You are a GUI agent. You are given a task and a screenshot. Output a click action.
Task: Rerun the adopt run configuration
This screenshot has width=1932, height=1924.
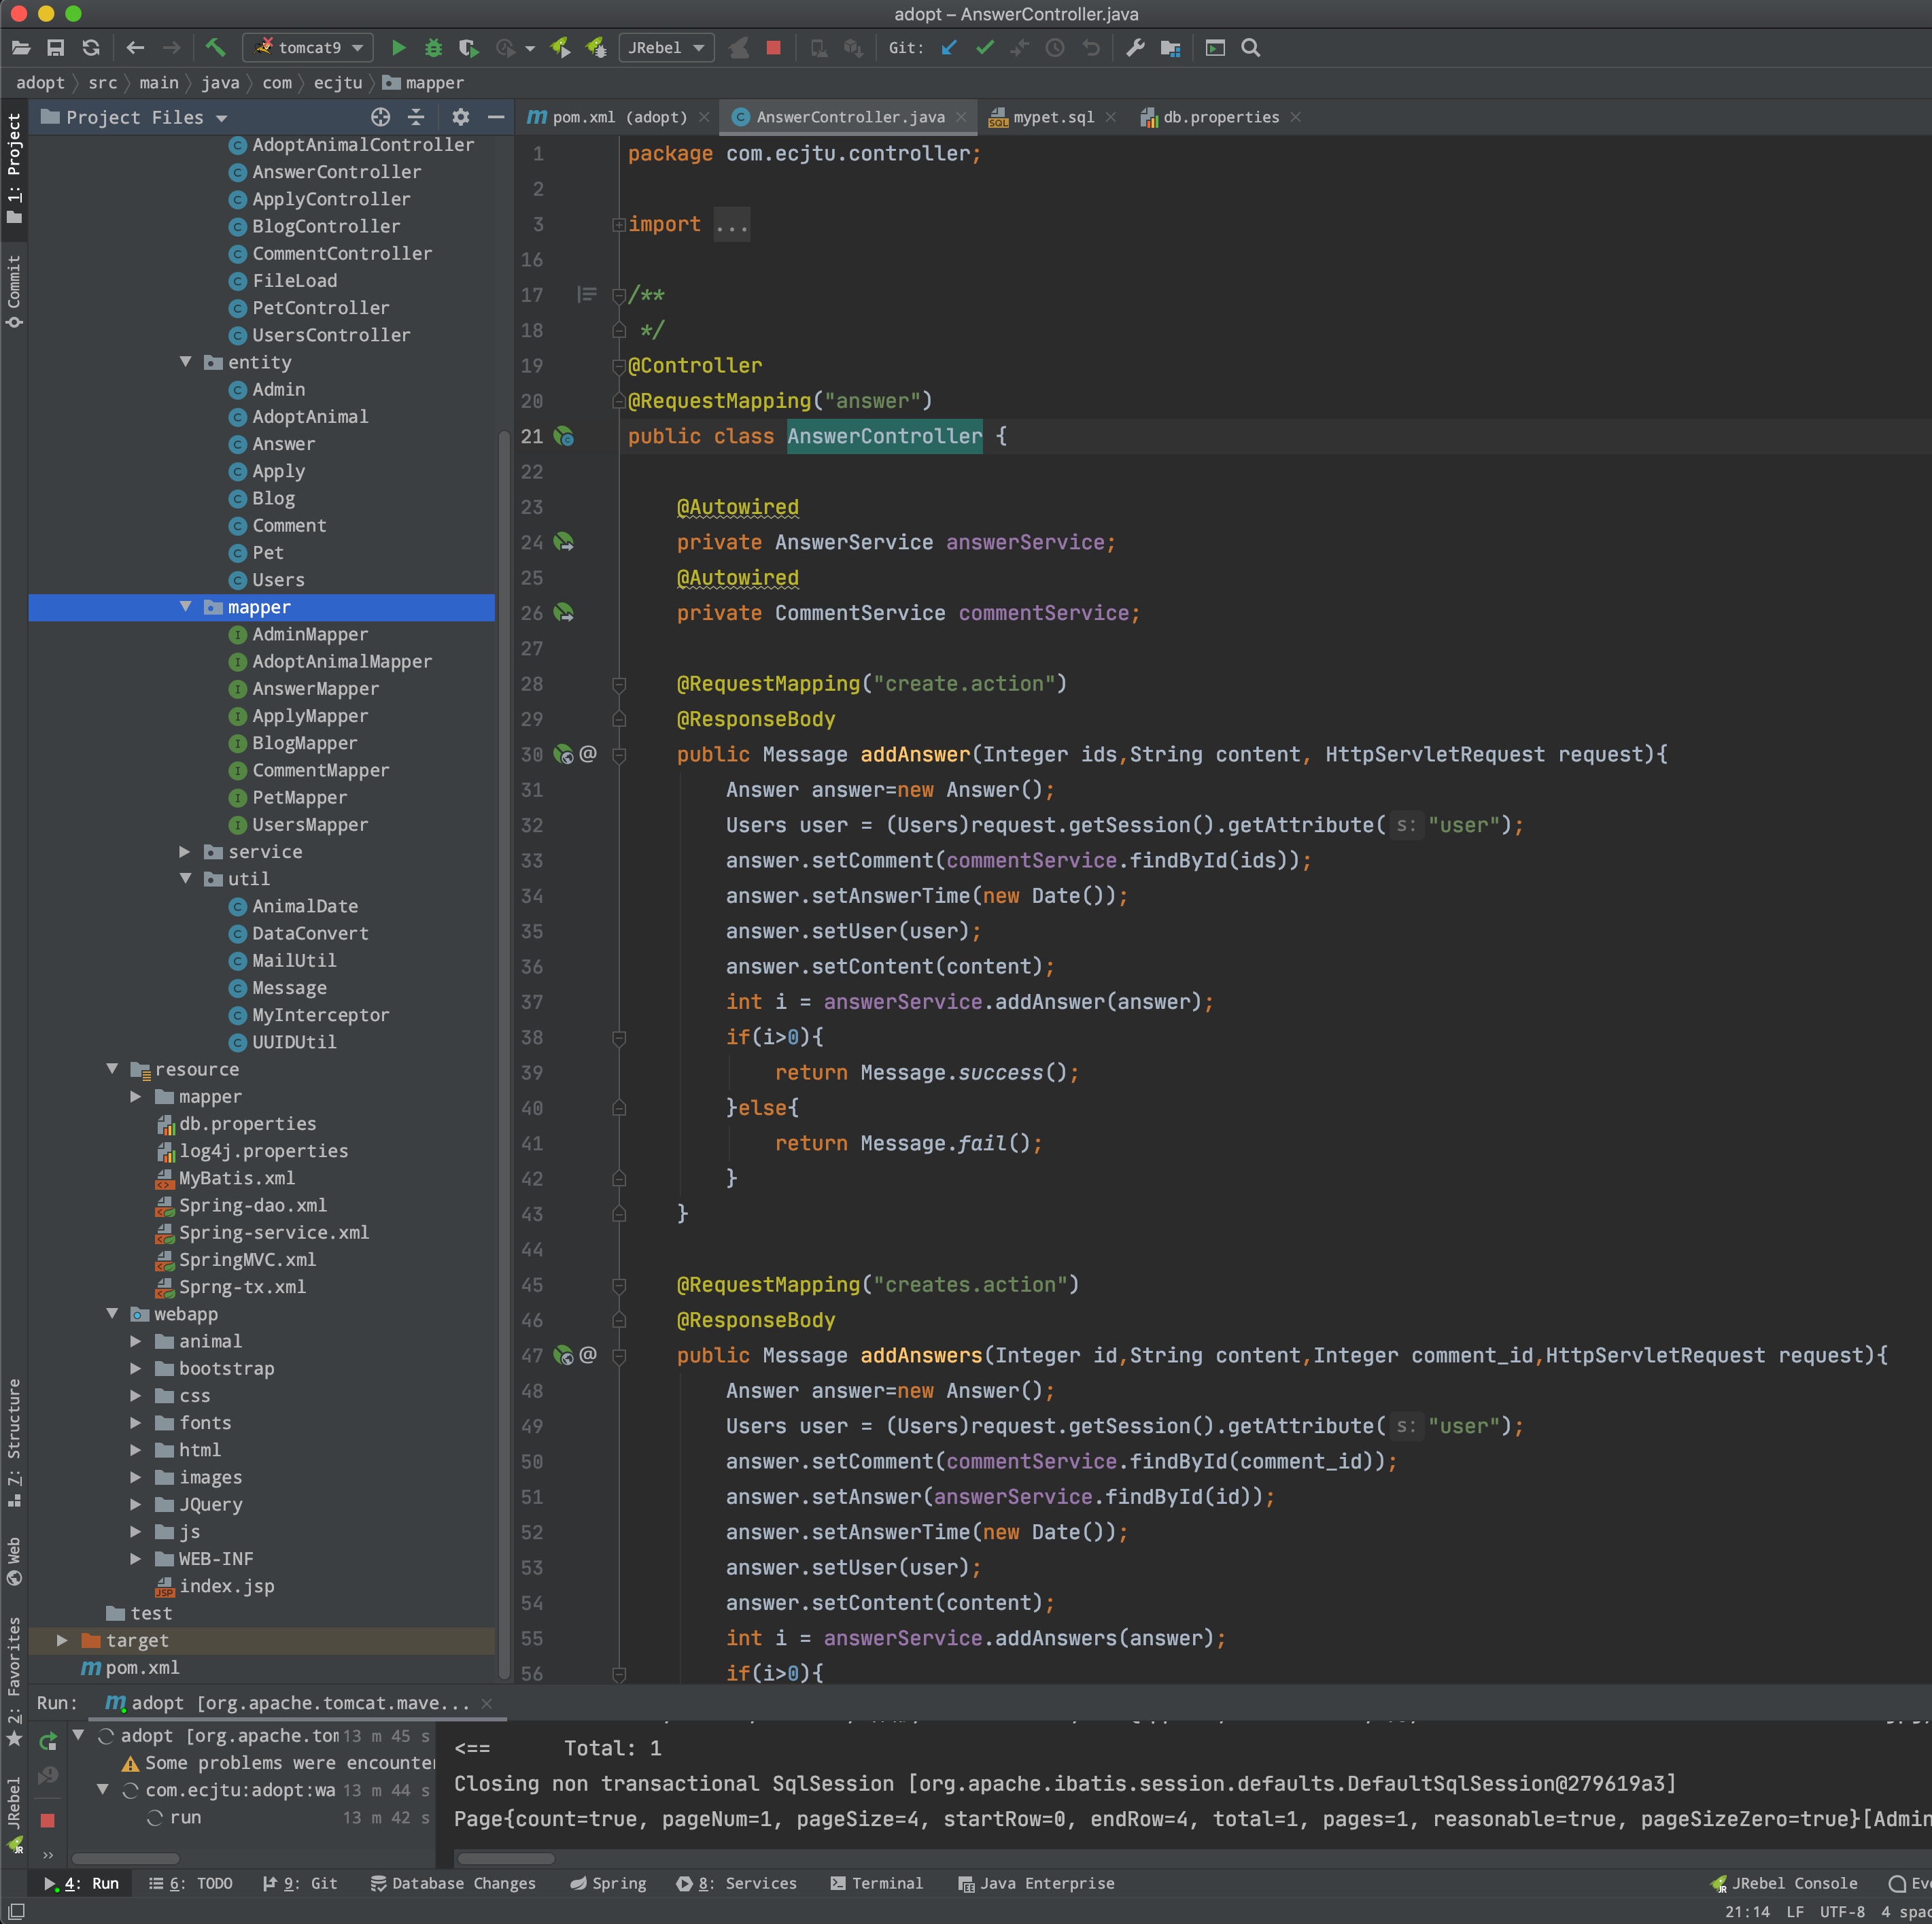coord(47,1741)
